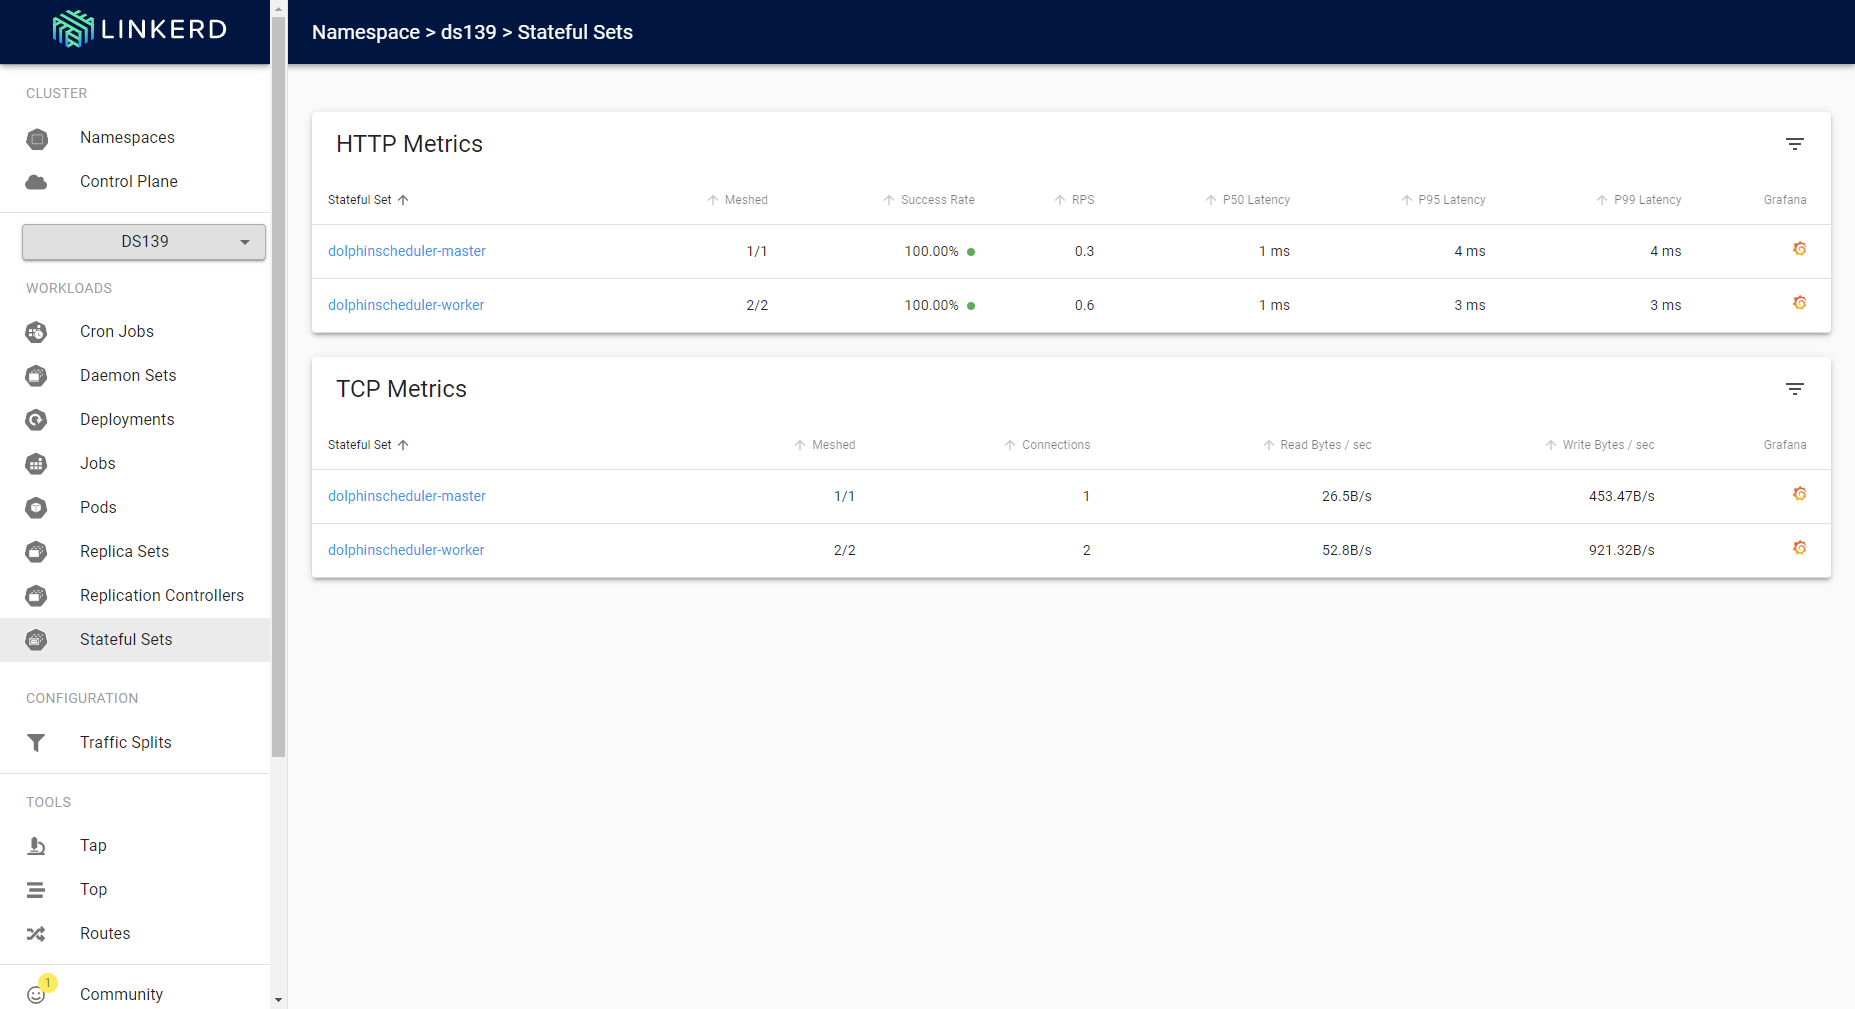The image size is (1855, 1009).
Task: Open Traffic Splits in the sidebar
Action: click(x=125, y=742)
